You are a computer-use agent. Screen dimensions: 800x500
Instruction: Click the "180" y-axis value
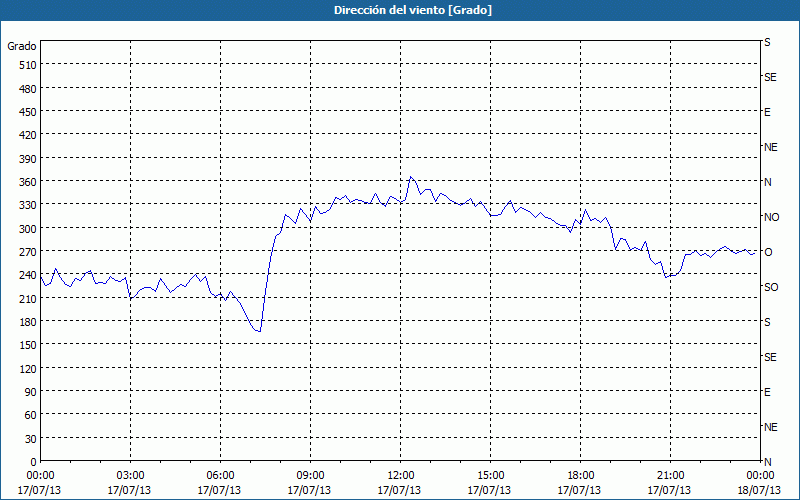(28, 322)
